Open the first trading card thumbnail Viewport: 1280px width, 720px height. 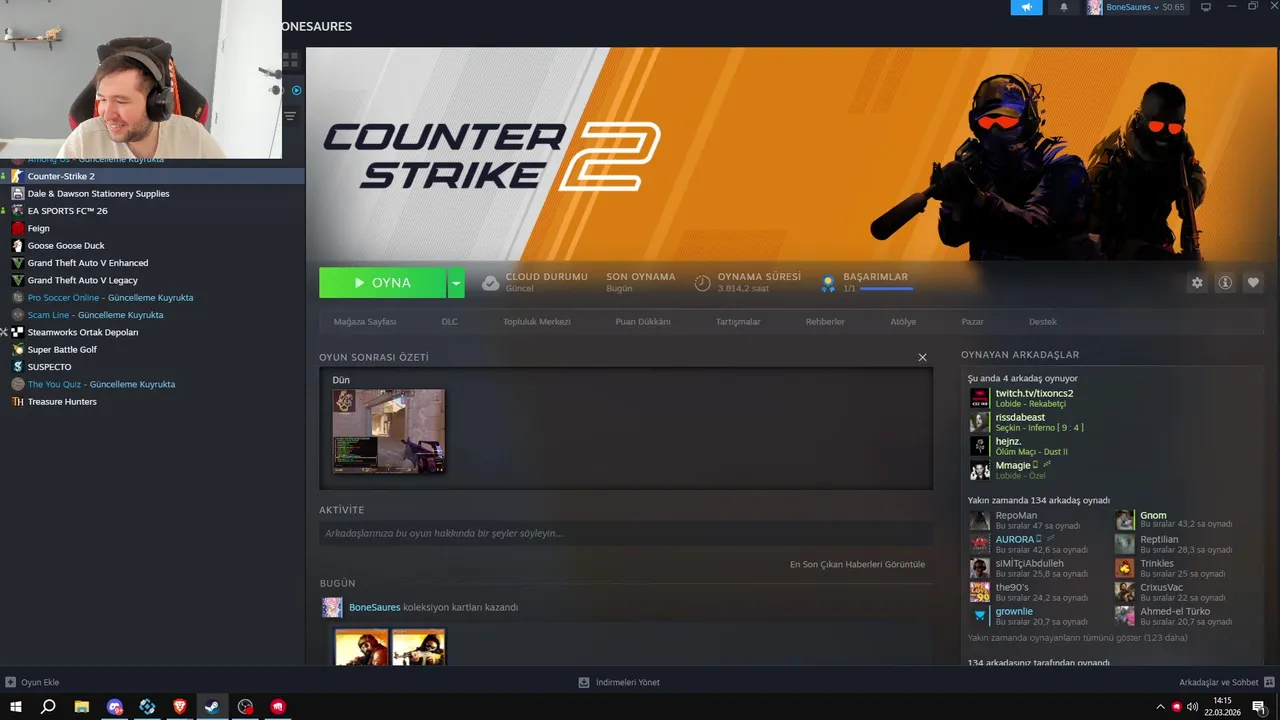tap(361, 647)
